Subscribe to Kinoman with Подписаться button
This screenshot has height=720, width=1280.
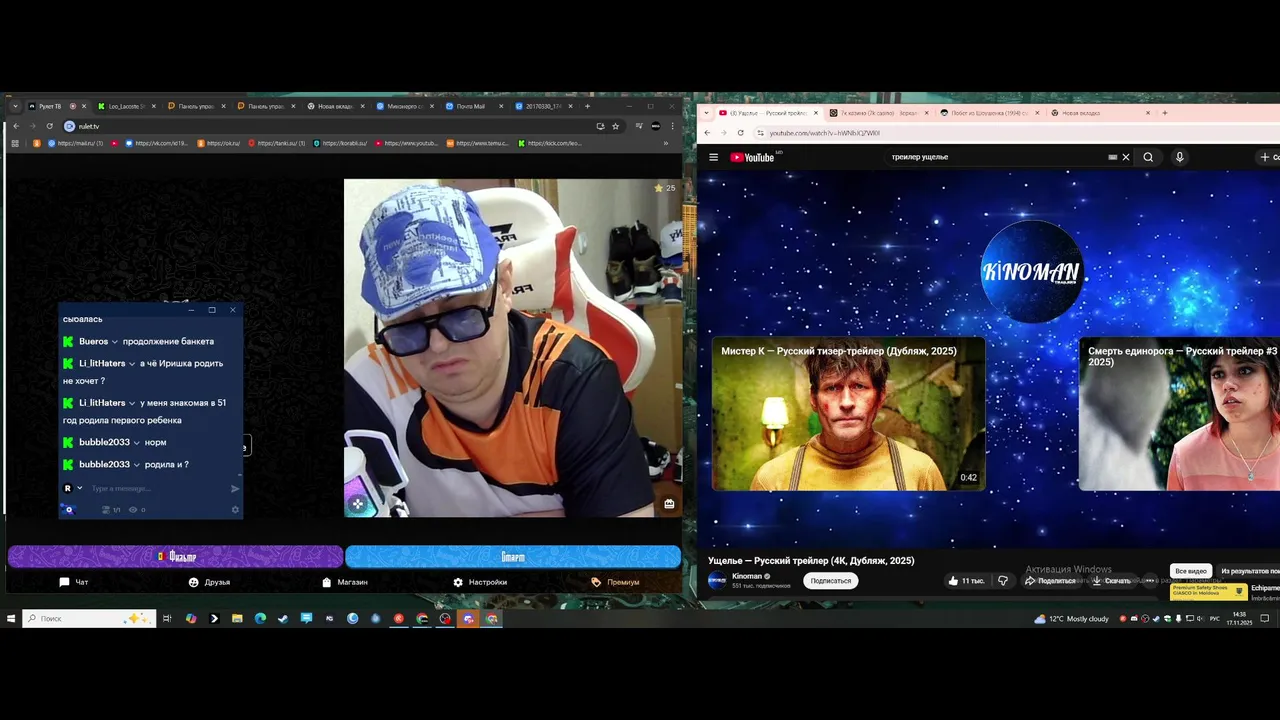point(831,580)
